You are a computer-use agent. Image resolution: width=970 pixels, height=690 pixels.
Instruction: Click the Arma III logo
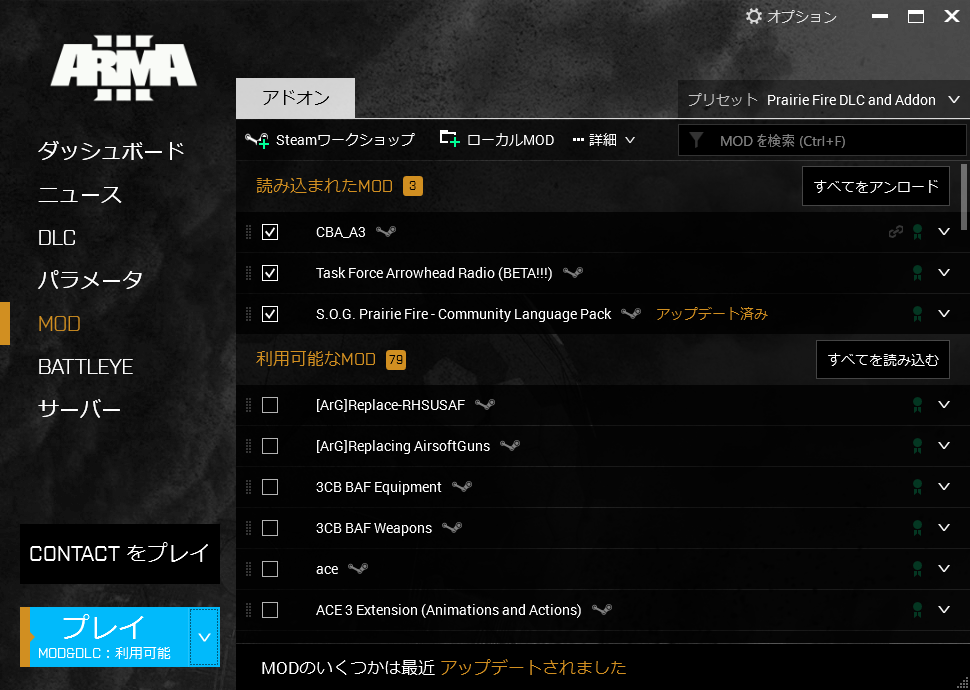pos(124,68)
